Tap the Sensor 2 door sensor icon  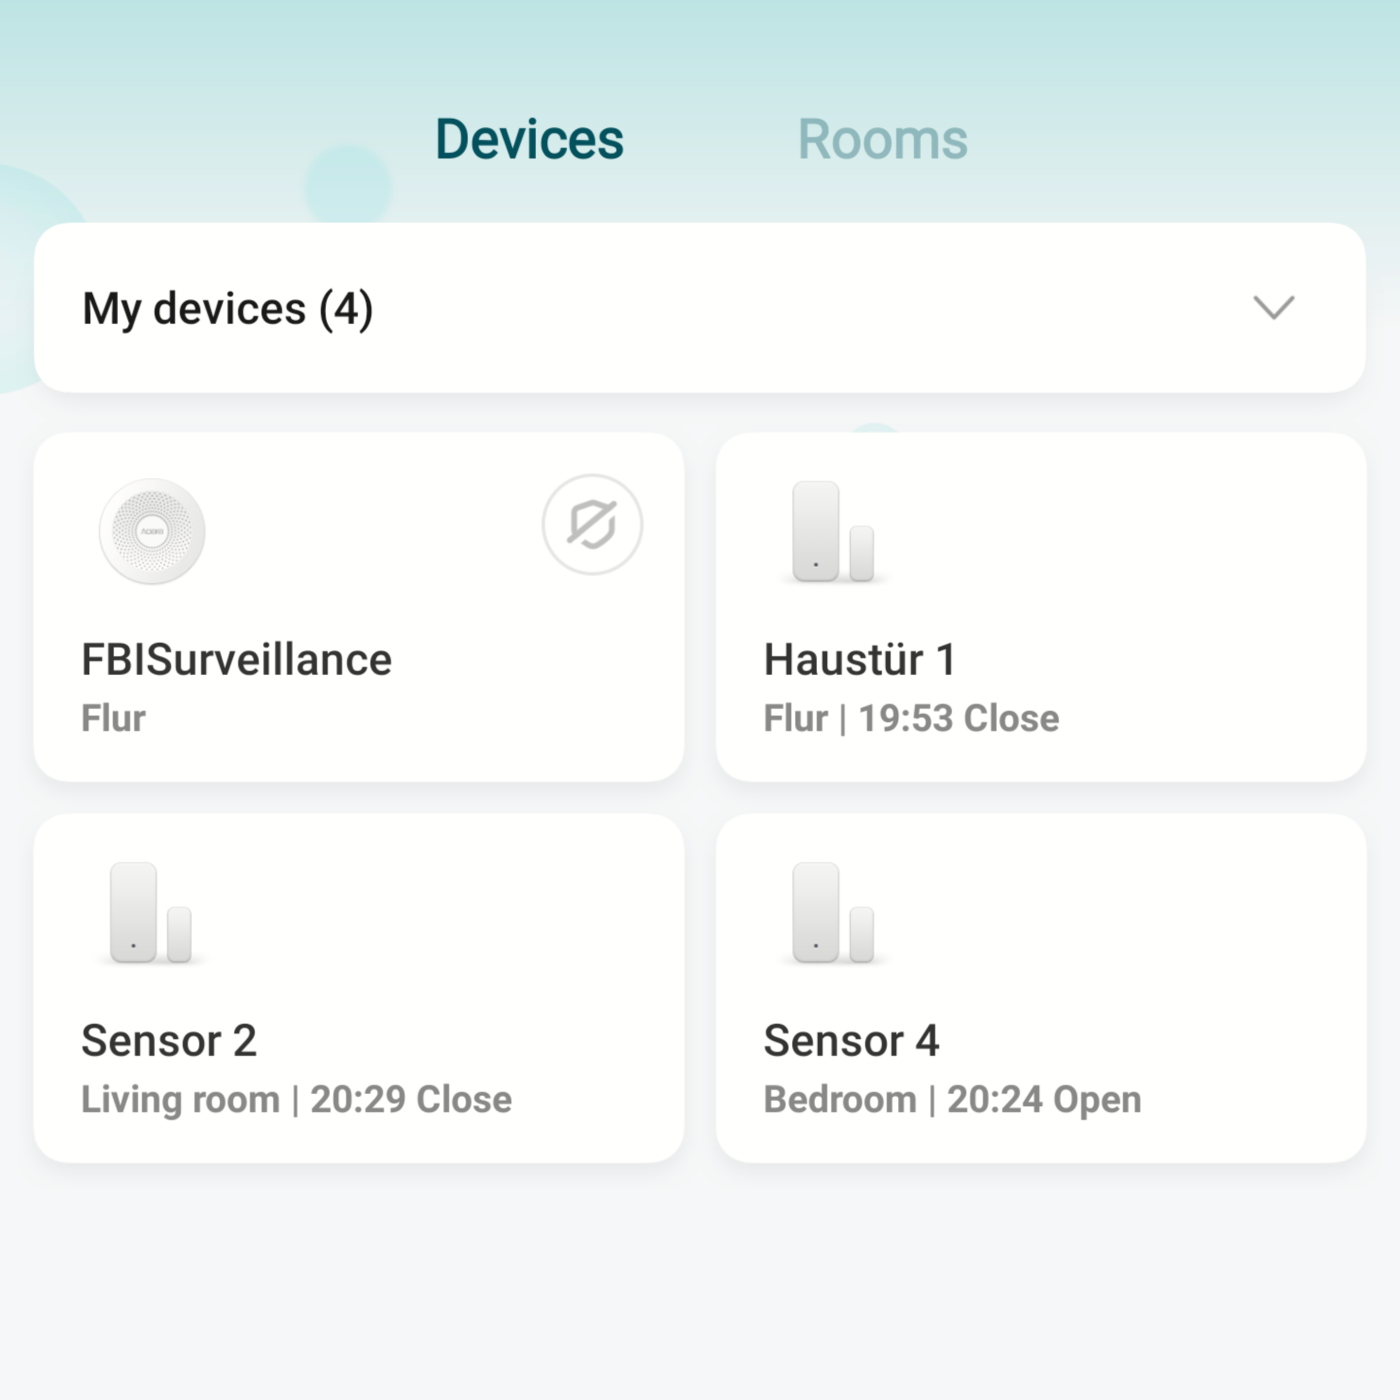[150, 912]
